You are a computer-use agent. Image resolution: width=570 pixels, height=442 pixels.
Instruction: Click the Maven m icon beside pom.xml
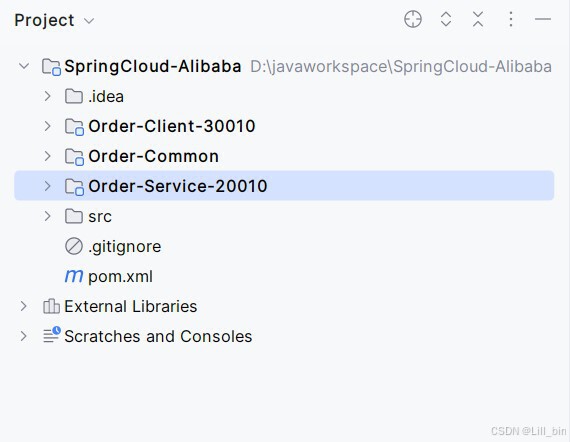coord(74,276)
